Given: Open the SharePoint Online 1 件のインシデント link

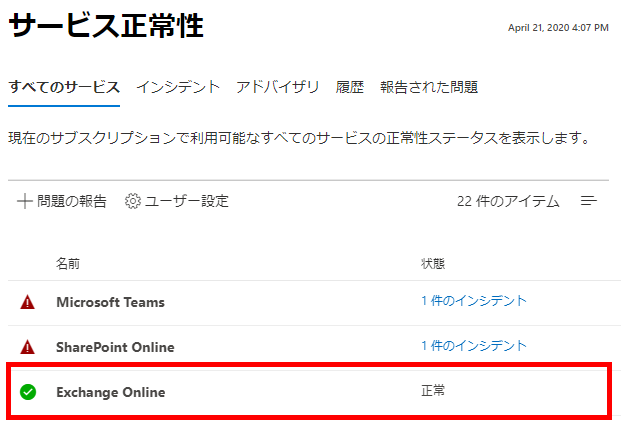Looking at the screenshot, I should (474, 346).
